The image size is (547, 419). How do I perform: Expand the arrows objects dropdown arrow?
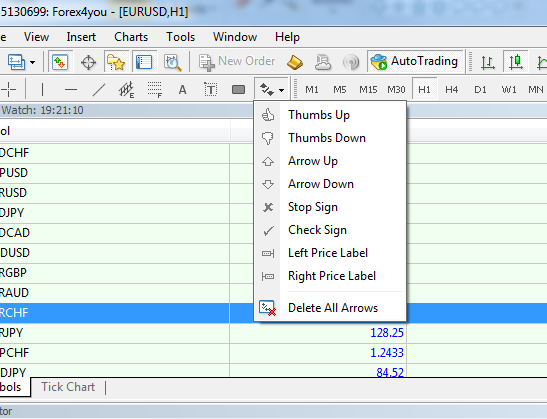pyautogui.click(x=281, y=90)
